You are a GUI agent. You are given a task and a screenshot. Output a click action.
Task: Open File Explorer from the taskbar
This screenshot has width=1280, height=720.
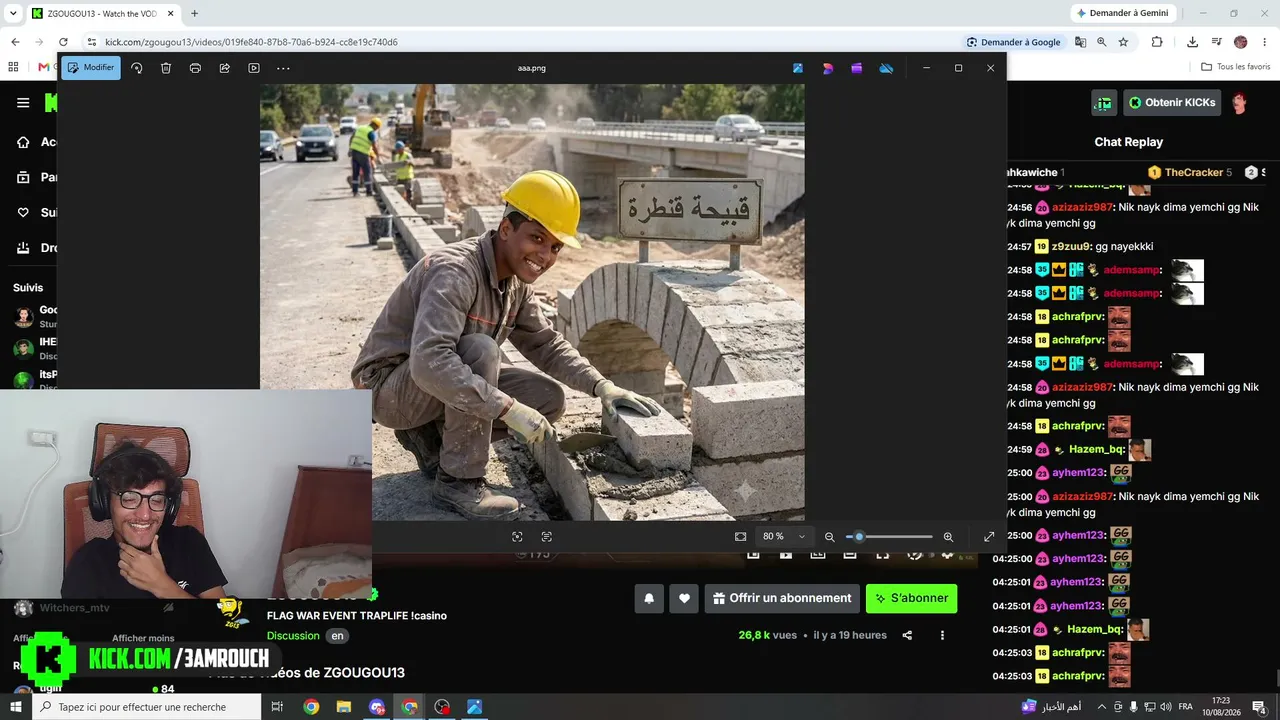click(344, 707)
